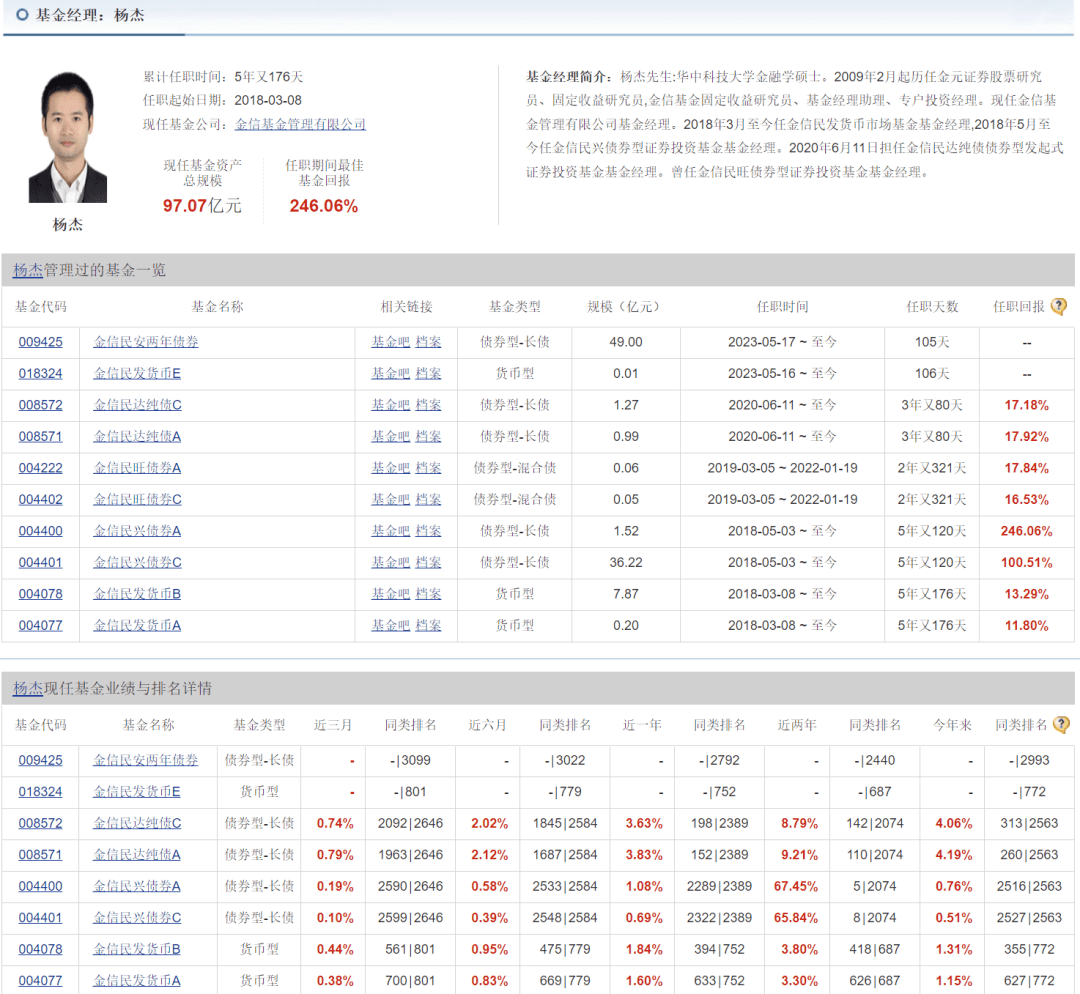Open fund code 004078 in managed funds table
Screen dimensions: 1080x994
pyautogui.click(x=41, y=594)
